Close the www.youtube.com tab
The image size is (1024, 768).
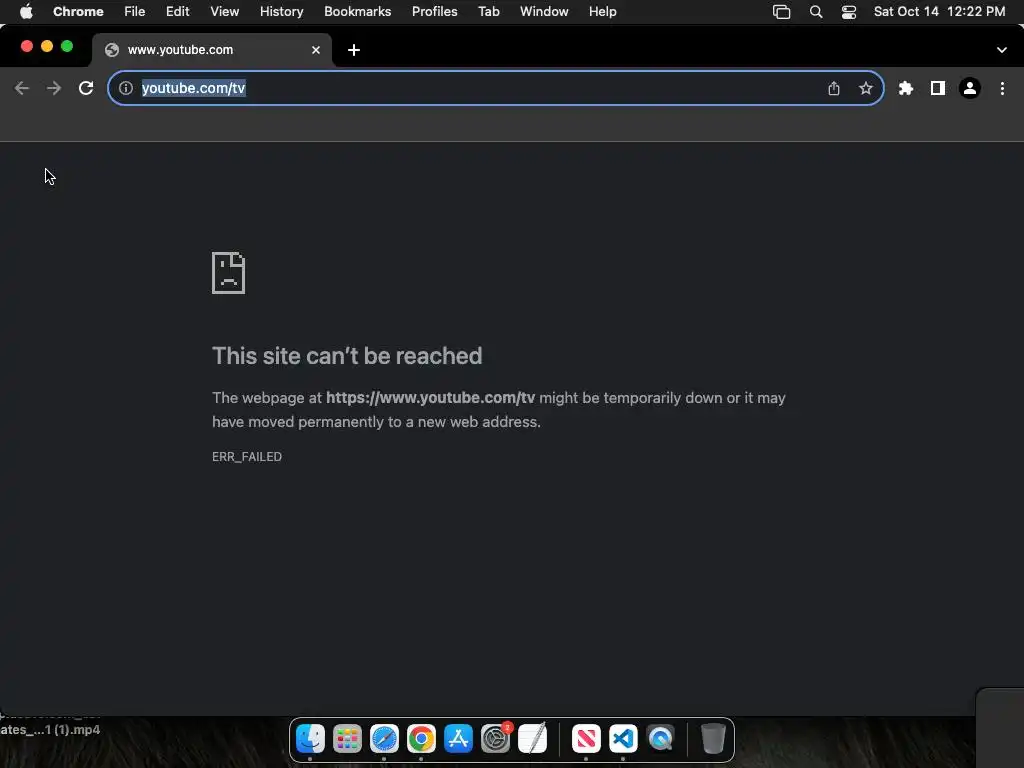pos(316,50)
